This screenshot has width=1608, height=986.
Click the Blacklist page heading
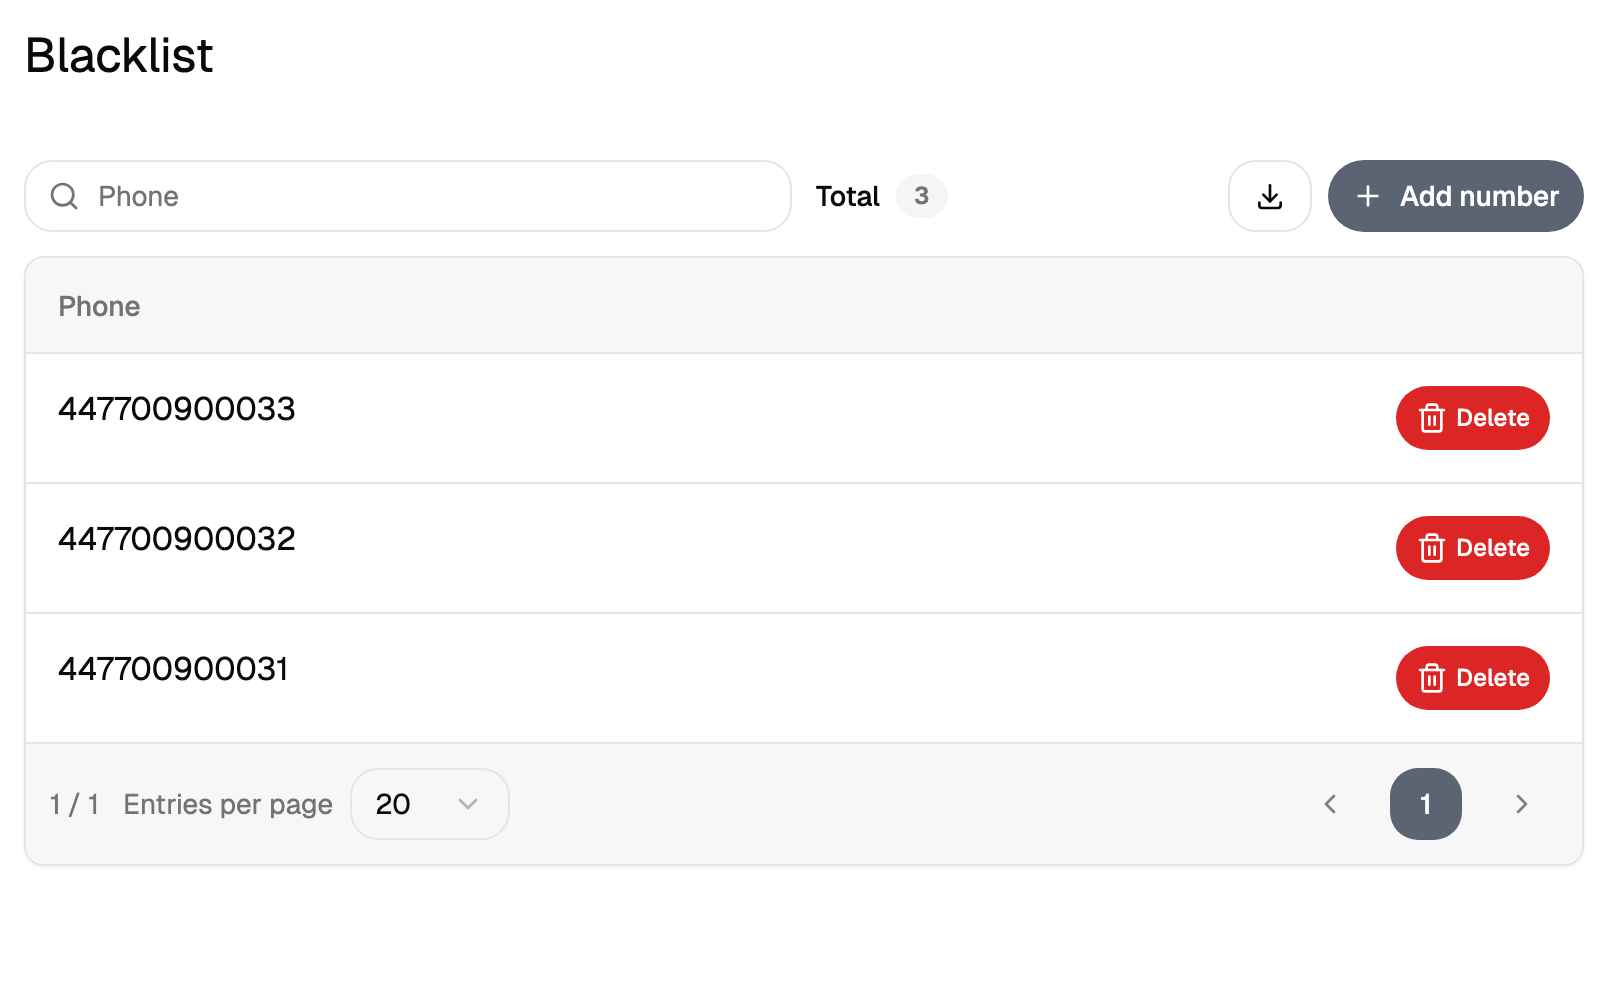119,55
